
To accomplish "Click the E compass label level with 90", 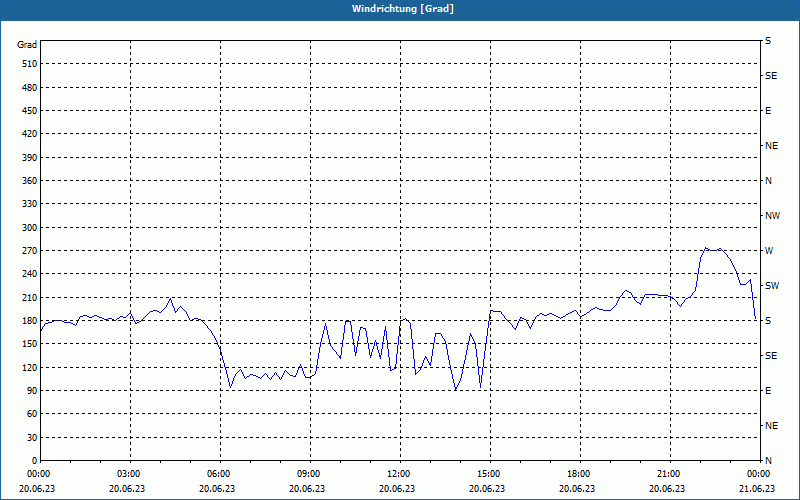I will (768, 391).
